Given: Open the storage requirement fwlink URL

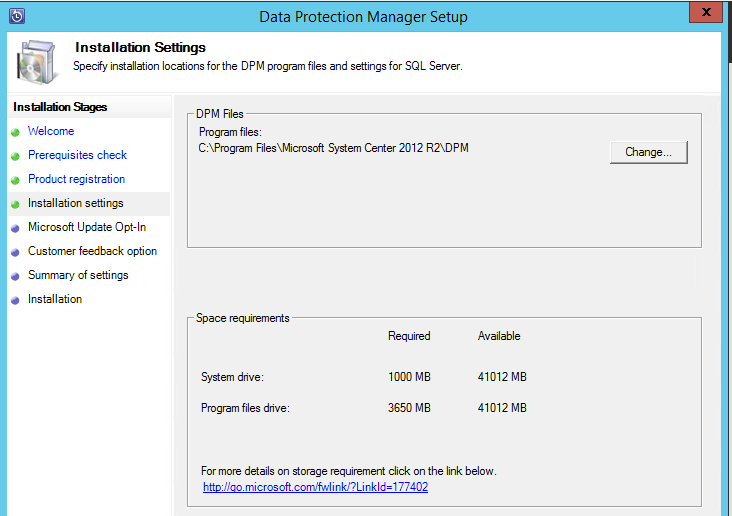Looking at the screenshot, I should (316, 487).
